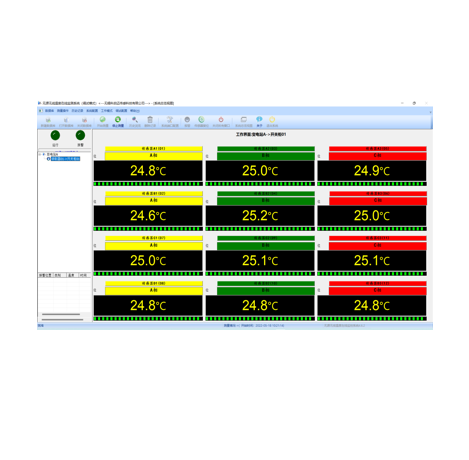Click the green alarm status indicator lamp

80,135
